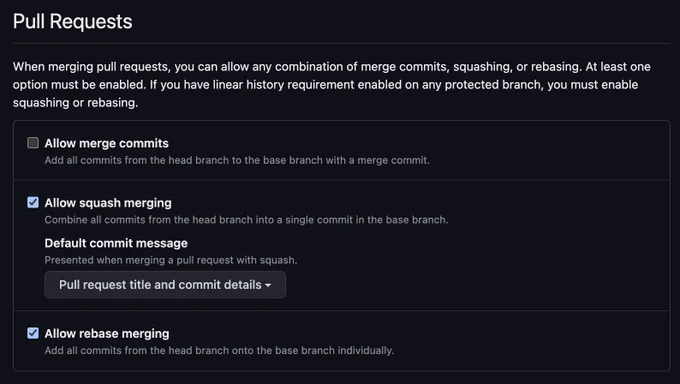This screenshot has height=384, width=680.
Task: Click the squash 'Combine all commits' description
Action: pyautogui.click(x=246, y=220)
